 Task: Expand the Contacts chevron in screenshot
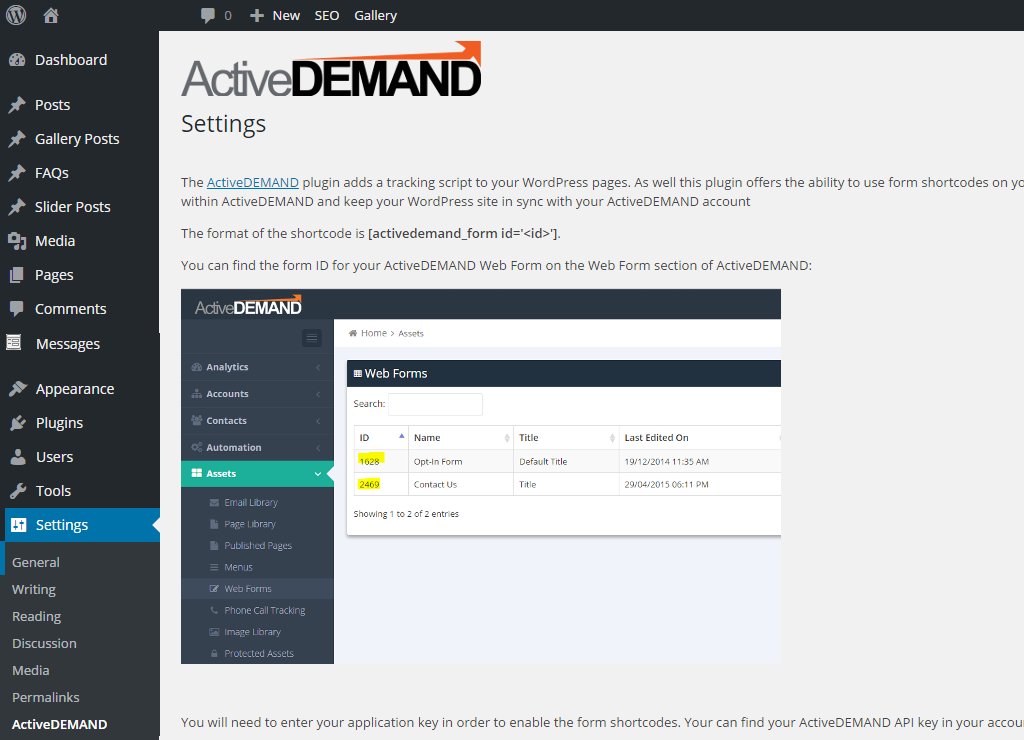318,421
